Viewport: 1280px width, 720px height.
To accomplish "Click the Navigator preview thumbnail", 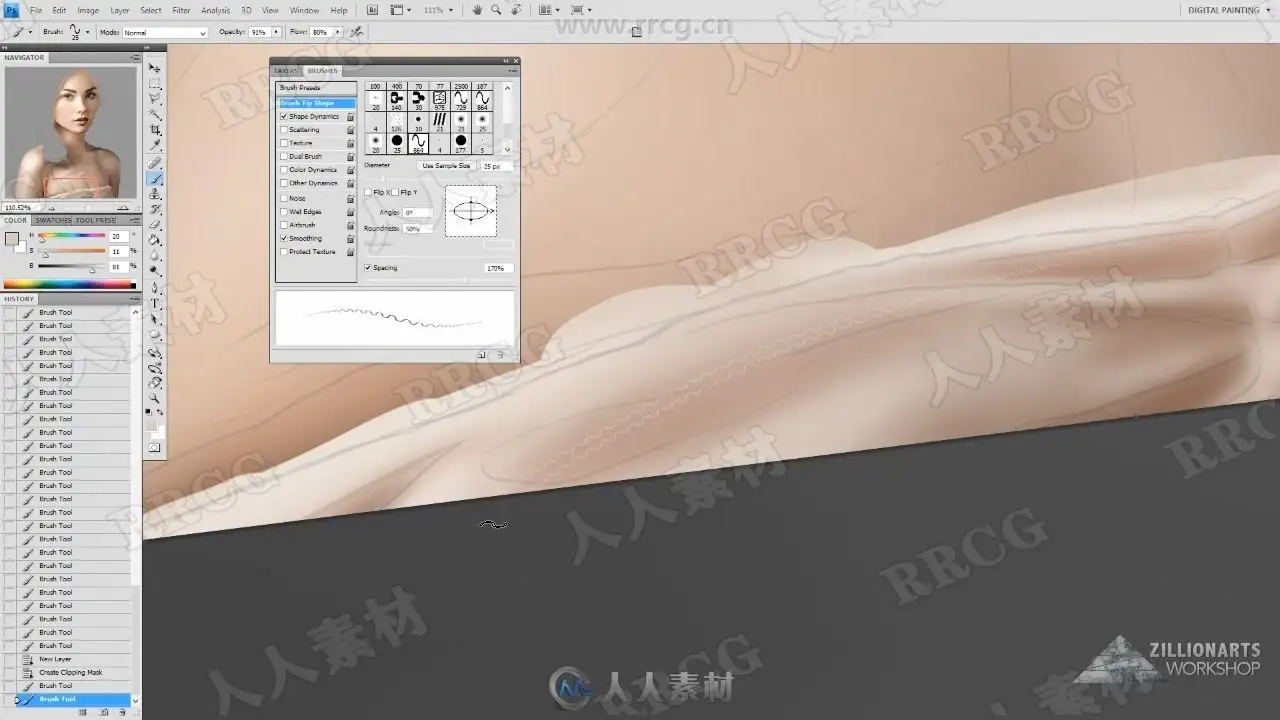I will pyautogui.click(x=70, y=132).
